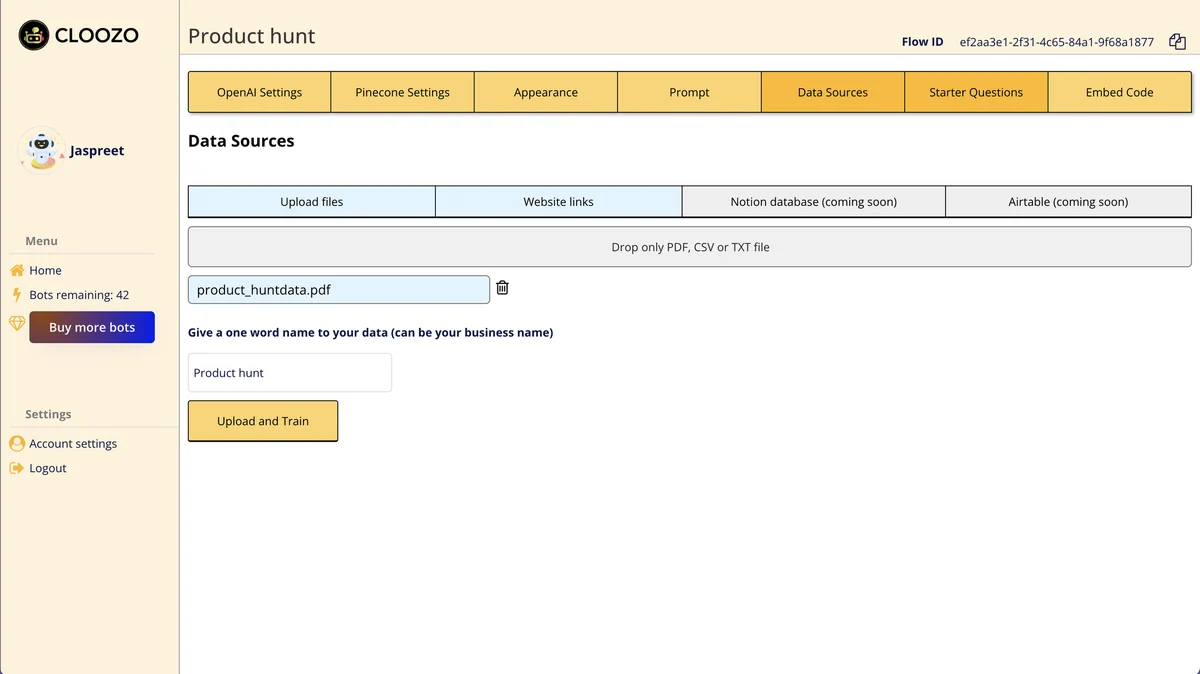Click the diamond icon beside Buy more bots
Image resolution: width=1200 pixels, height=674 pixels.
click(17, 323)
